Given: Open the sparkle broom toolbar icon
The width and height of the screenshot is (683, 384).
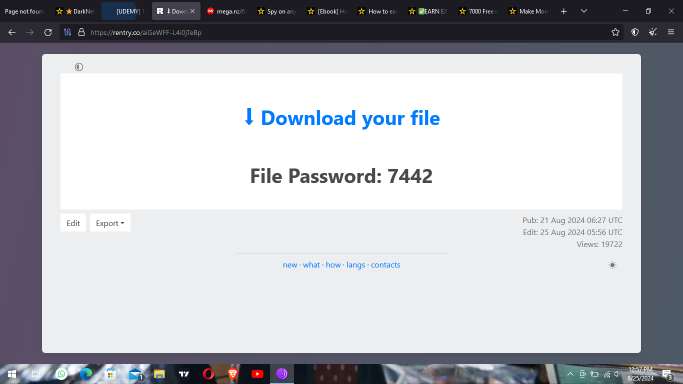Looking at the screenshot, I should [x=653, y=32].
